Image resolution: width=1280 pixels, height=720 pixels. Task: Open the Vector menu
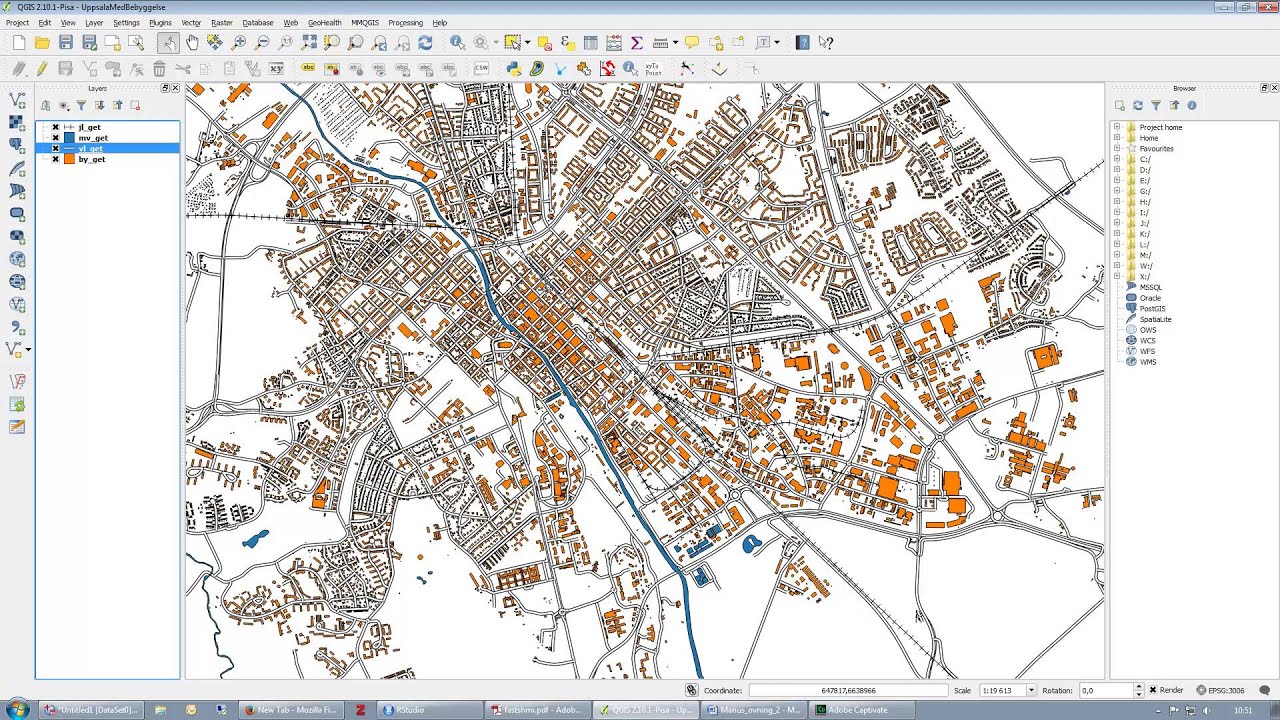click(x=191, y=22)
